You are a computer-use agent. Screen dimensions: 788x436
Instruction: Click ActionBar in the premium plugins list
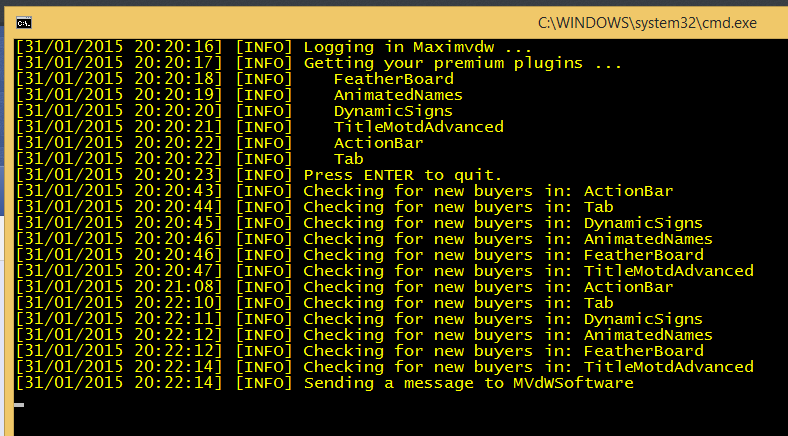tap(379, 144)
